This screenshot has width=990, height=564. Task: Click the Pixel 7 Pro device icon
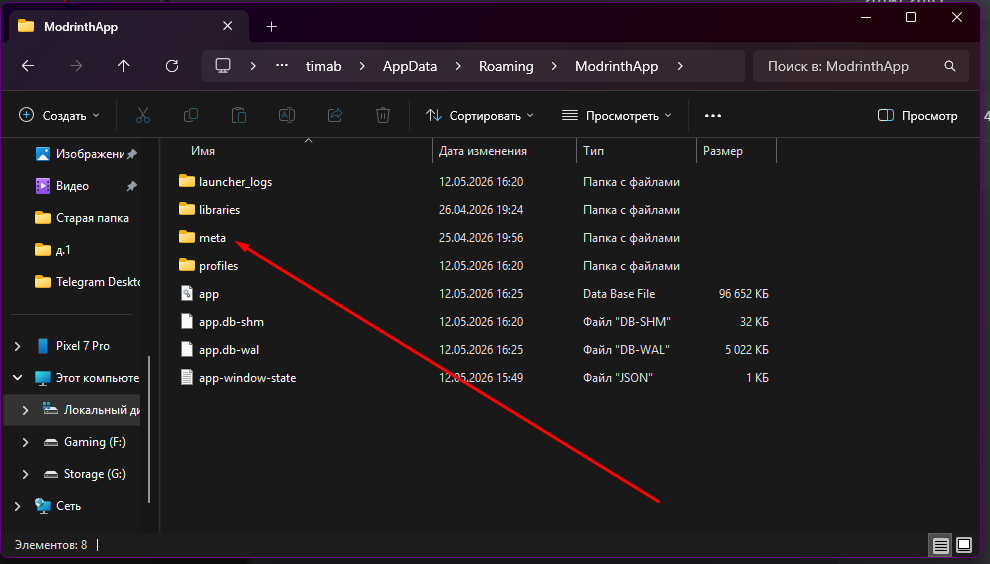tap(43, 345)
